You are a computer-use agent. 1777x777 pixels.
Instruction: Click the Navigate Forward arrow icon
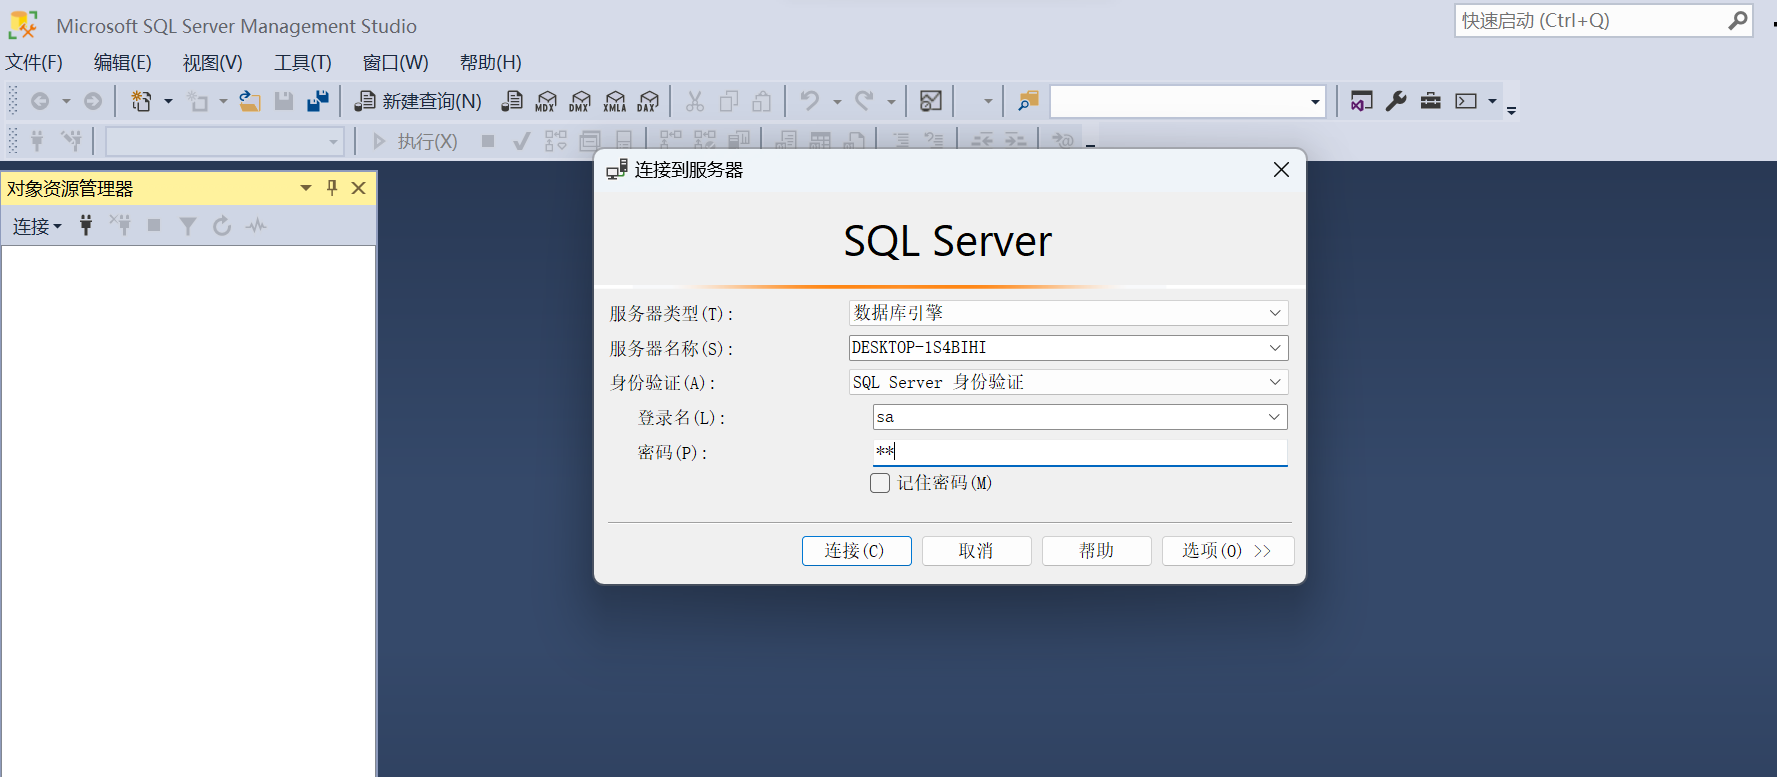(93, 101)
